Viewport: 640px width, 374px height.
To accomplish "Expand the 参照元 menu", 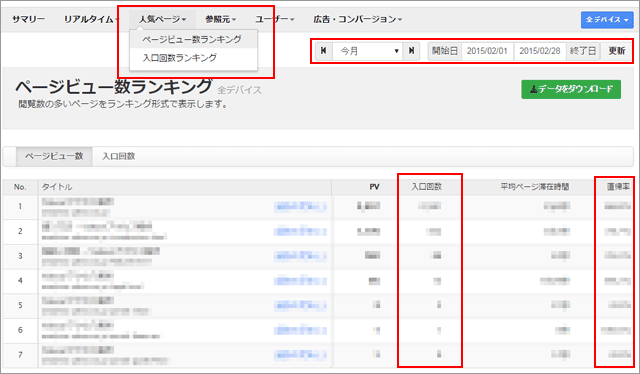I will point(220,19).
